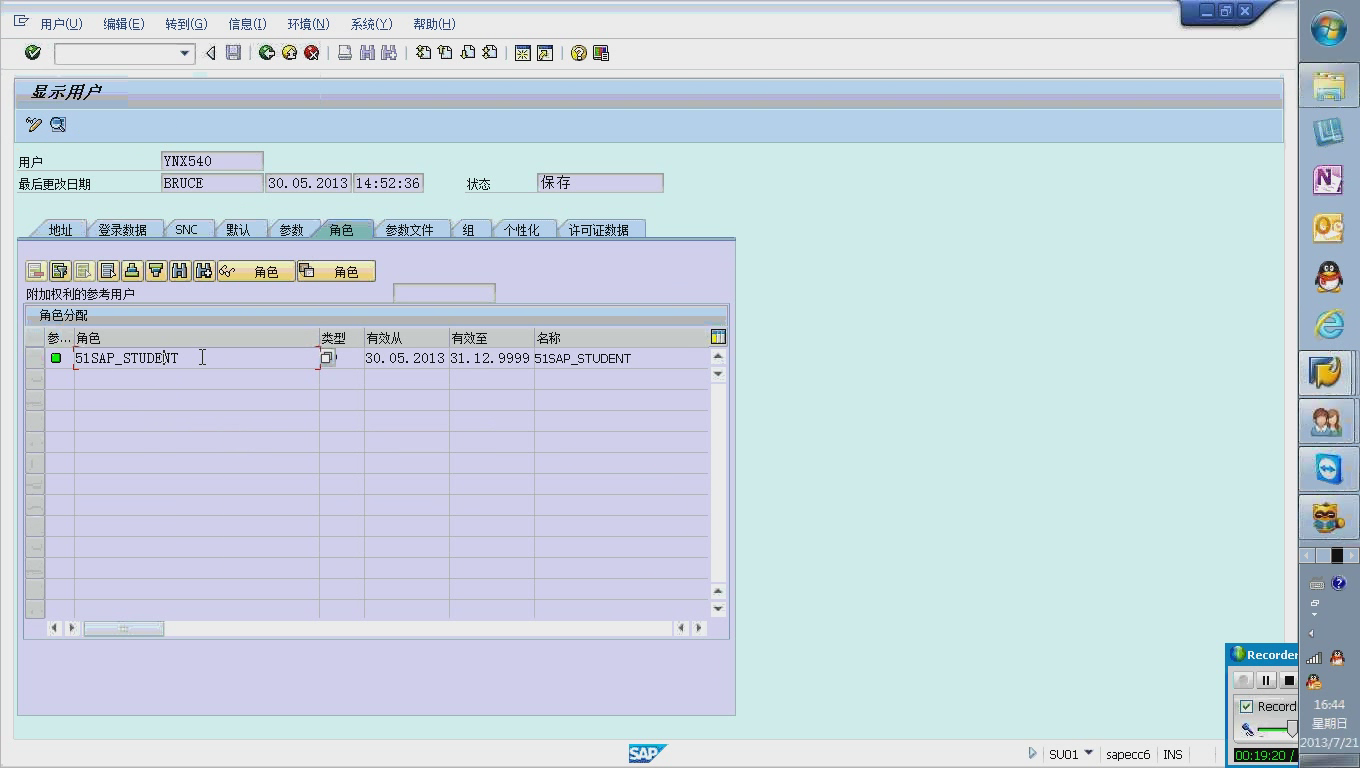Click the Recorder pause button
Image resolution: width=1360 pixels, height=768 pixels.
(1266, 680)
